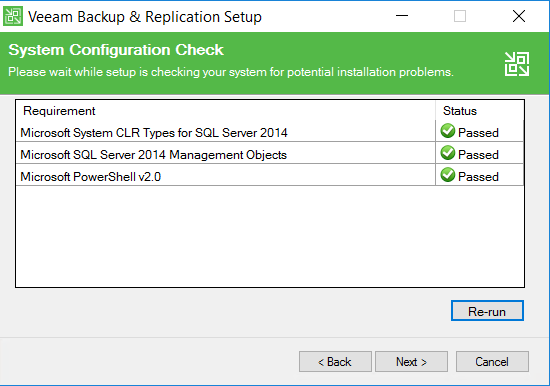Click the Veeam logo in title bar
The height and width of the screenshot is (386, 550).
(x=13, y=16)
